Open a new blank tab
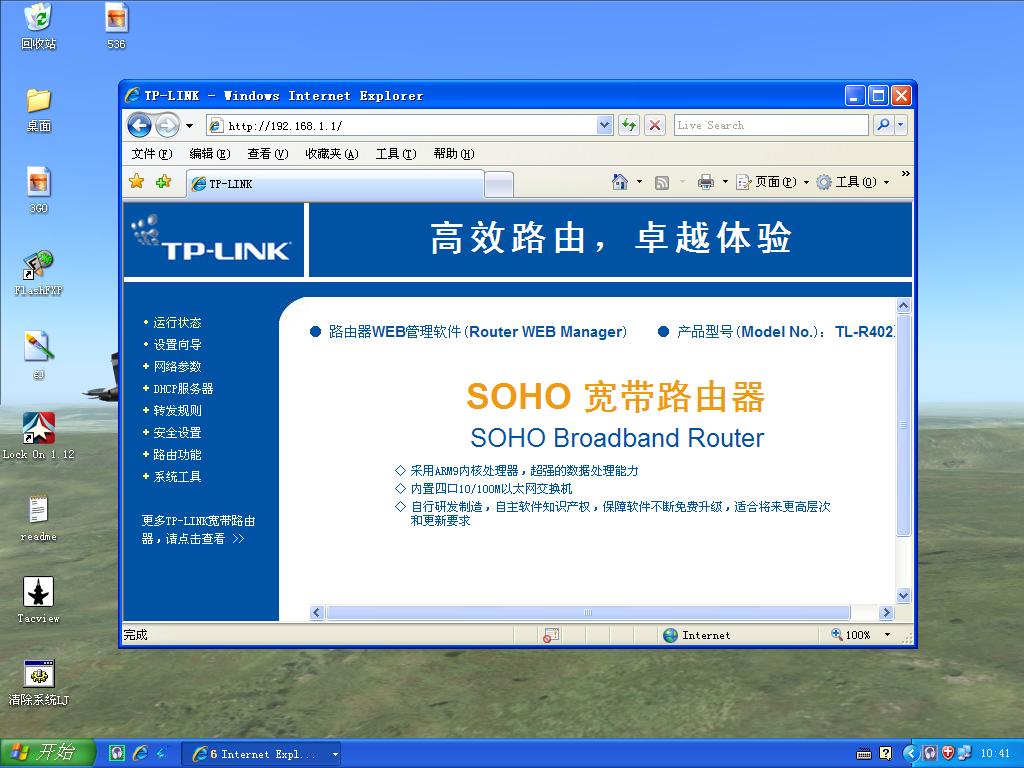 click(x=499, y=184)
